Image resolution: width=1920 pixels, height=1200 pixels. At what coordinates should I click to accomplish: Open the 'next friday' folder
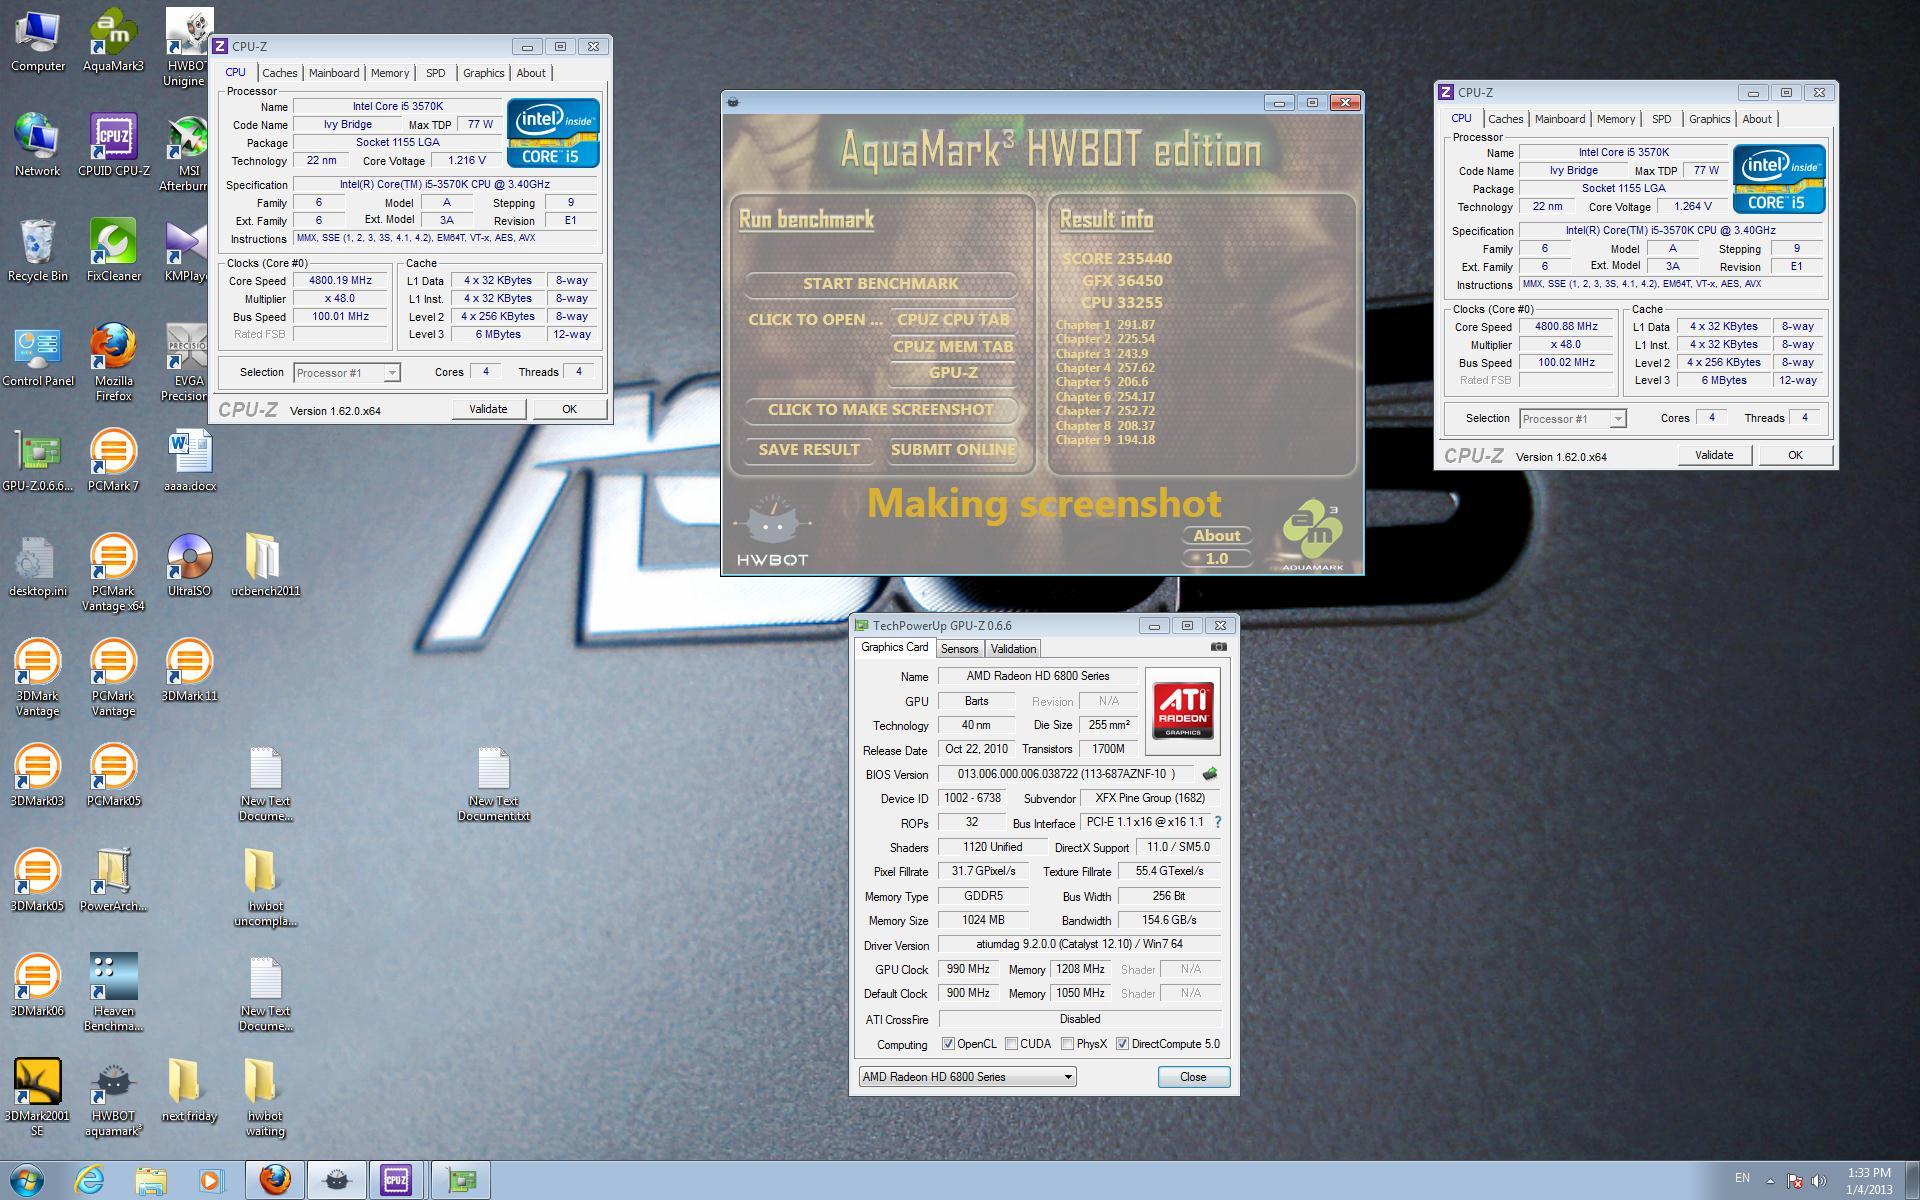coord(189,1090)
